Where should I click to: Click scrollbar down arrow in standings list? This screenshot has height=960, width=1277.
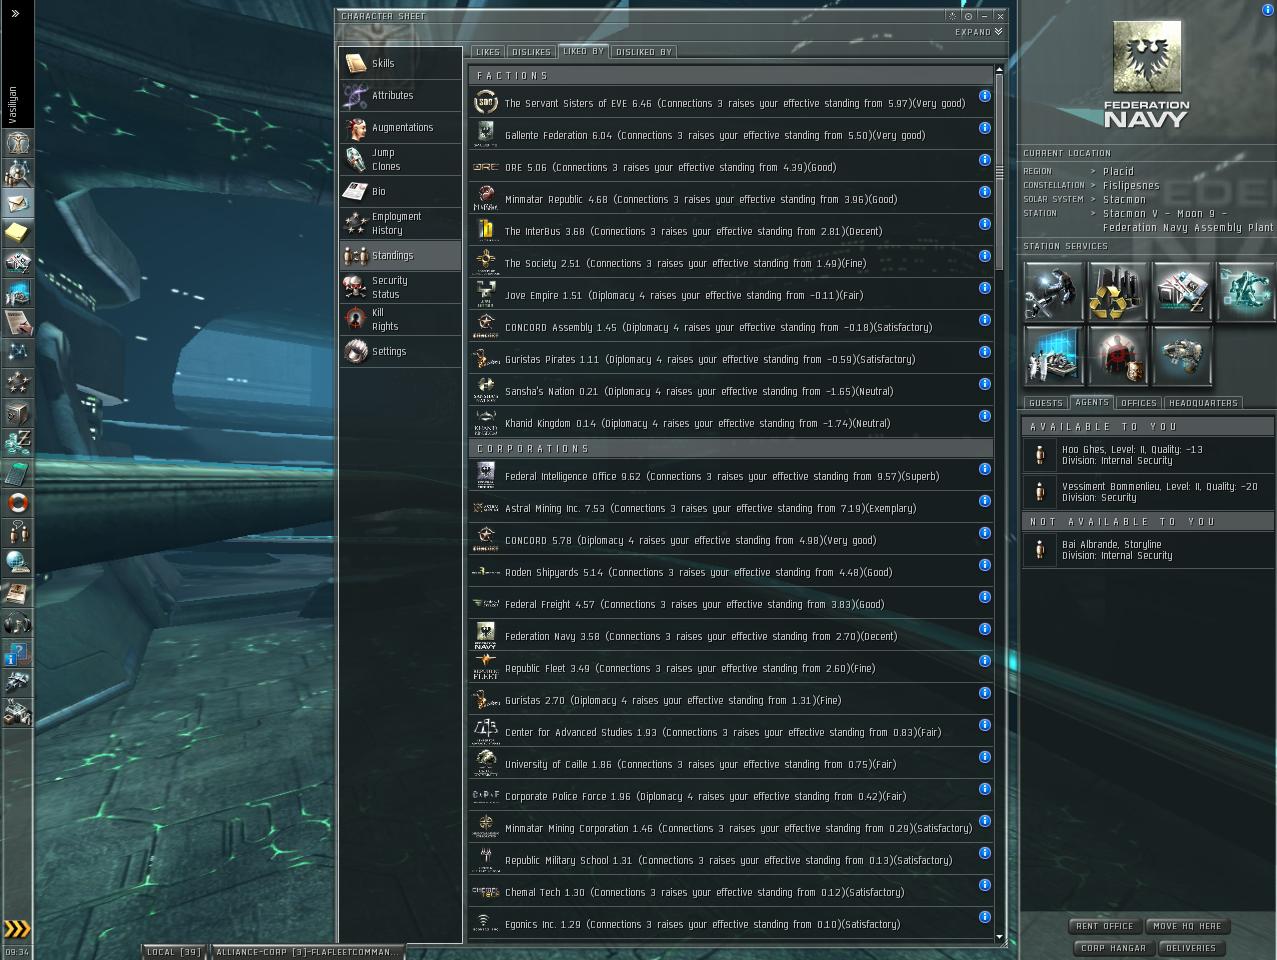coord(998,938)
